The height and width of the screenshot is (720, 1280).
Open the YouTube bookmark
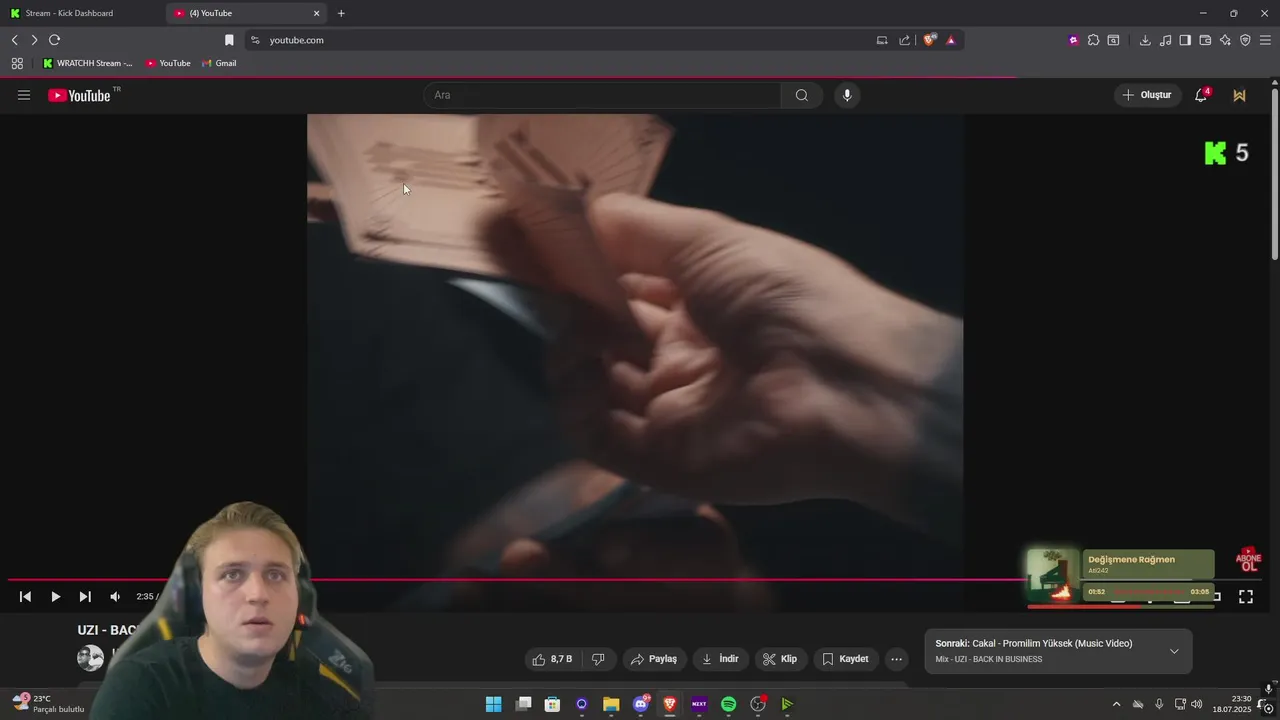(168, 63)
